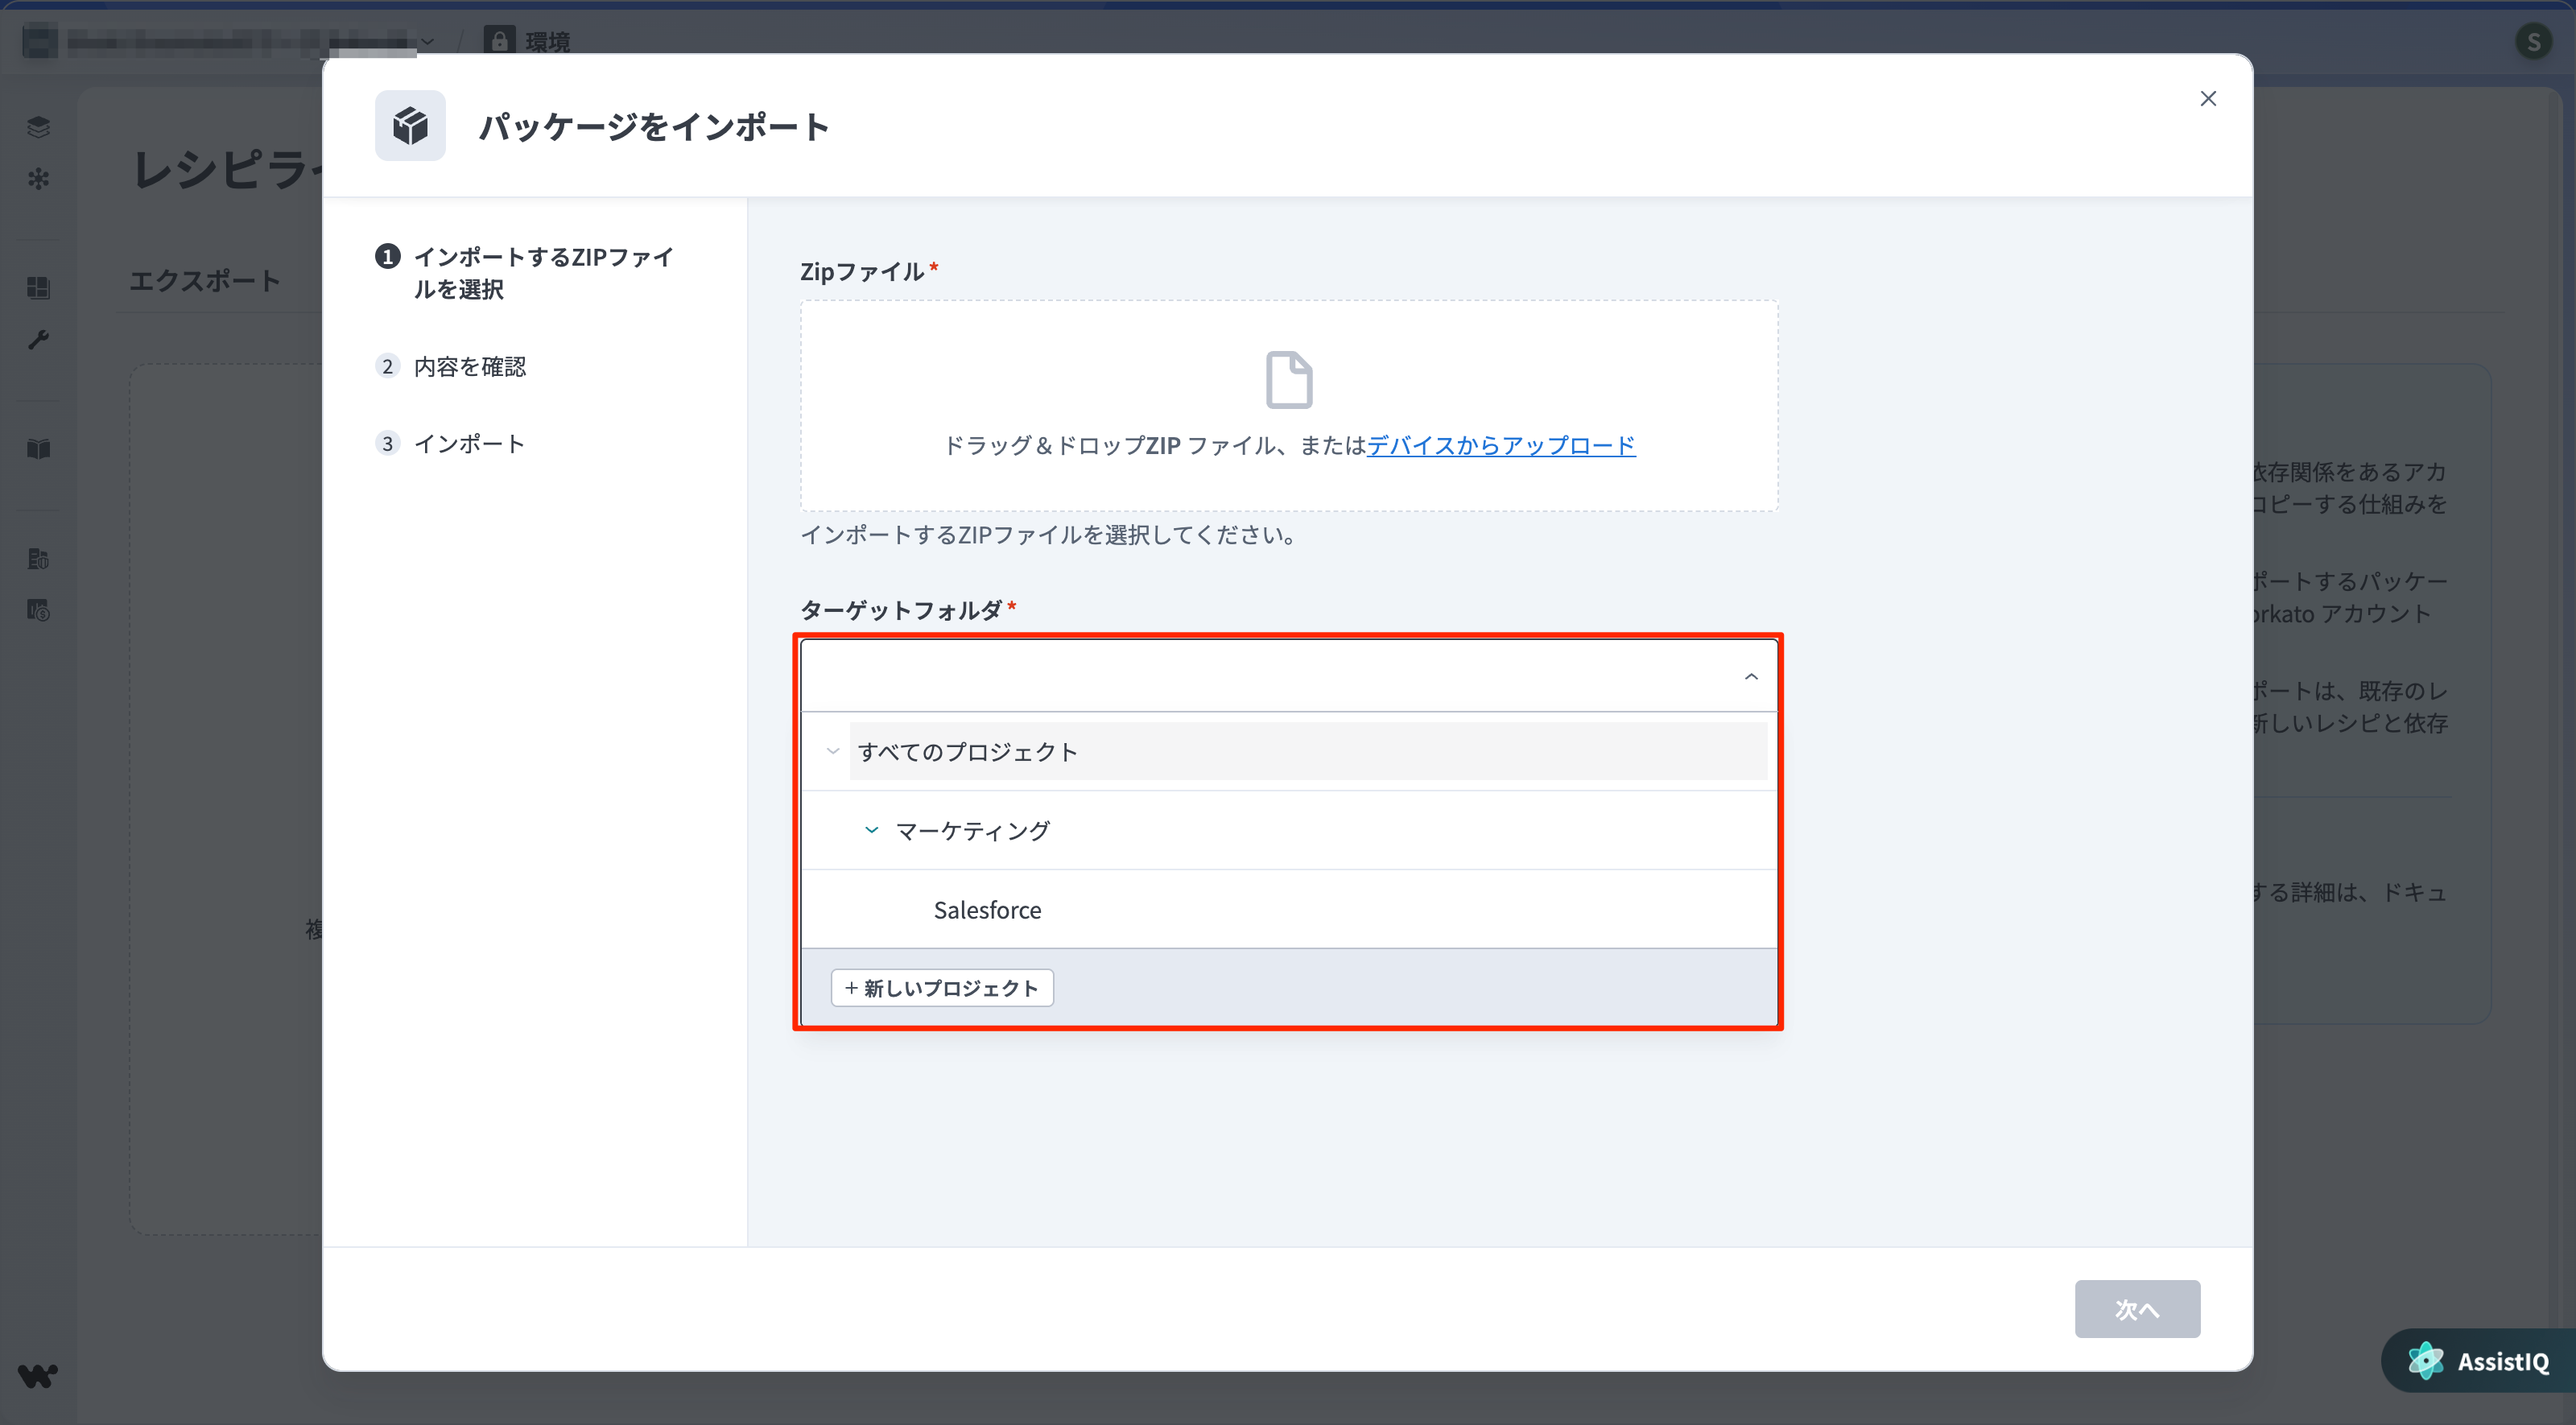The height and width of the screenshot is (1425, 2576).
Task: Click the Workato logo at sidebar bottom
Action: click(x=38, y=1376)
